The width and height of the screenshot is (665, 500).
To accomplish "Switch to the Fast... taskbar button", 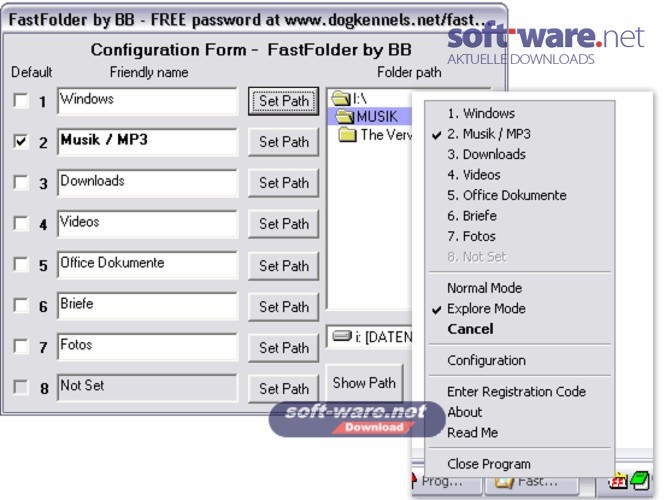I will [531, 484].
